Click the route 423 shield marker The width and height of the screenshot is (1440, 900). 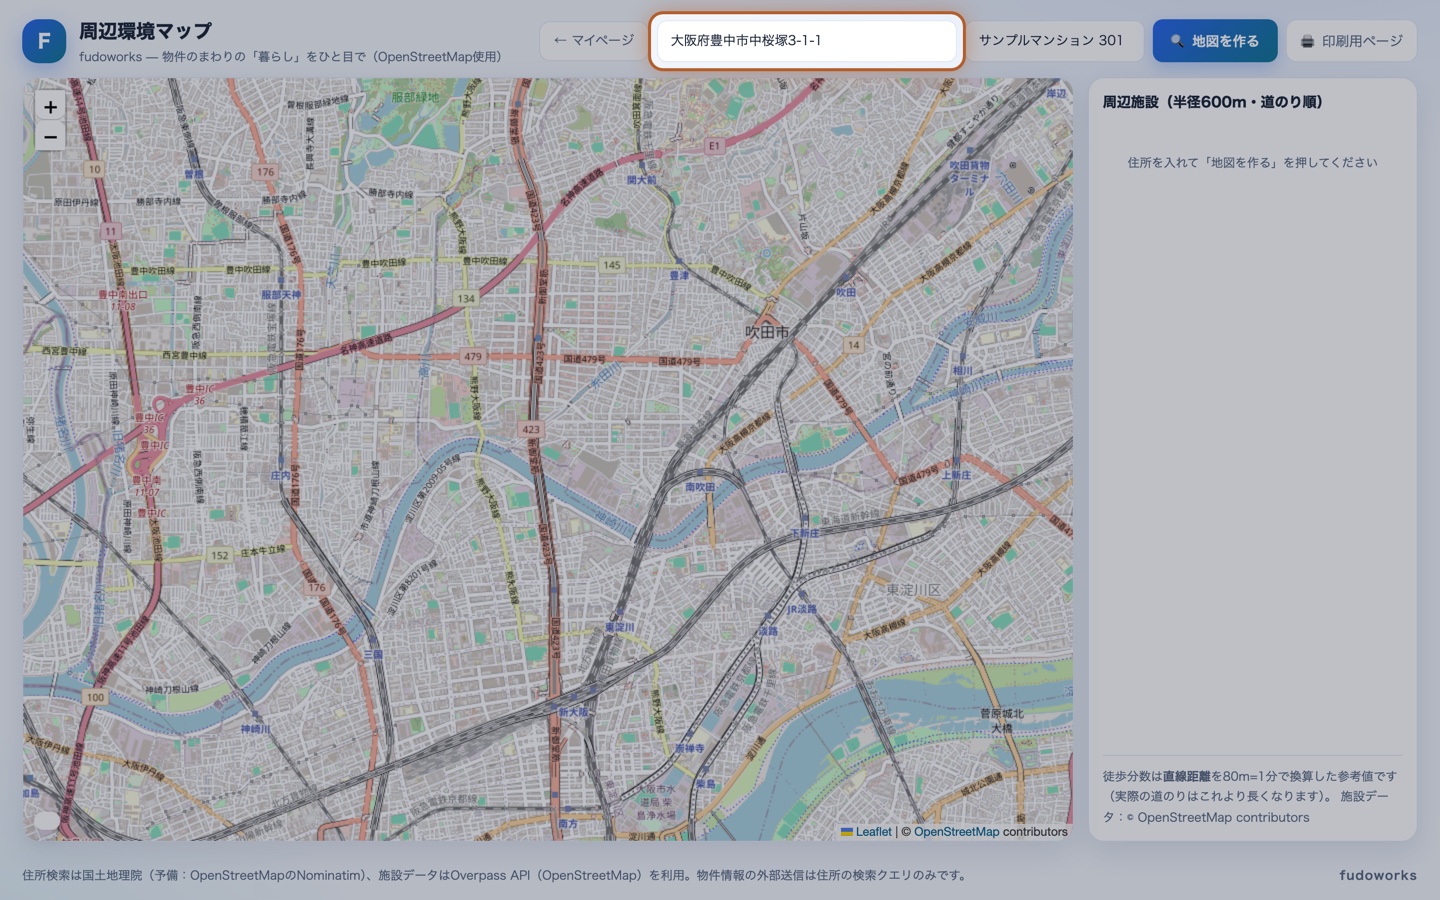coord(530,429)
